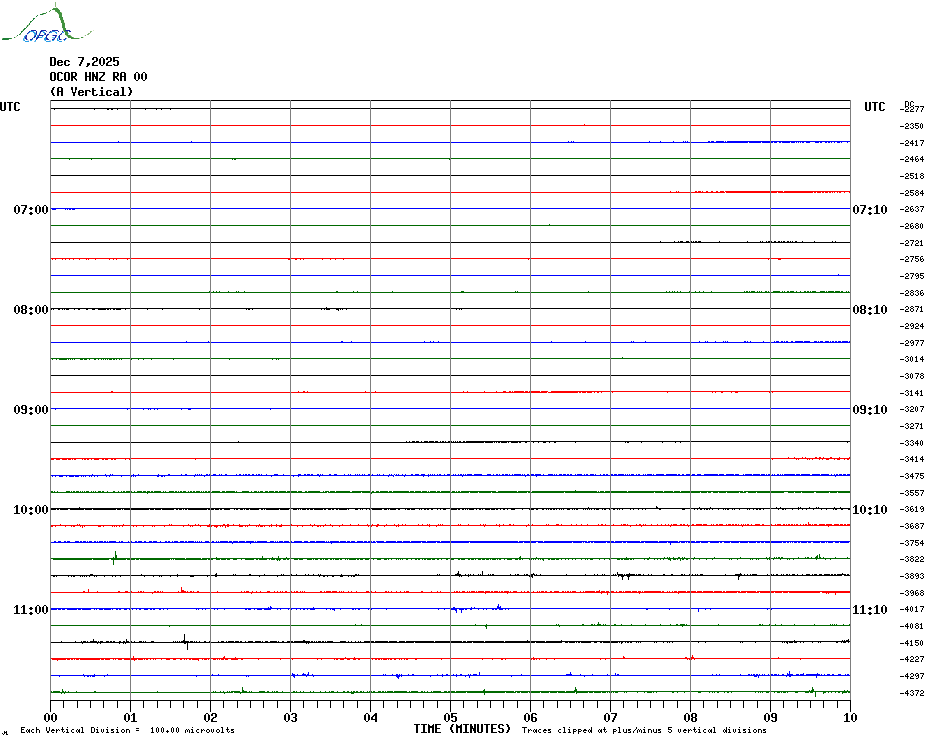Select the 10 minute tick label
Viewport: 930px width, 744px height.
[849, 717]
